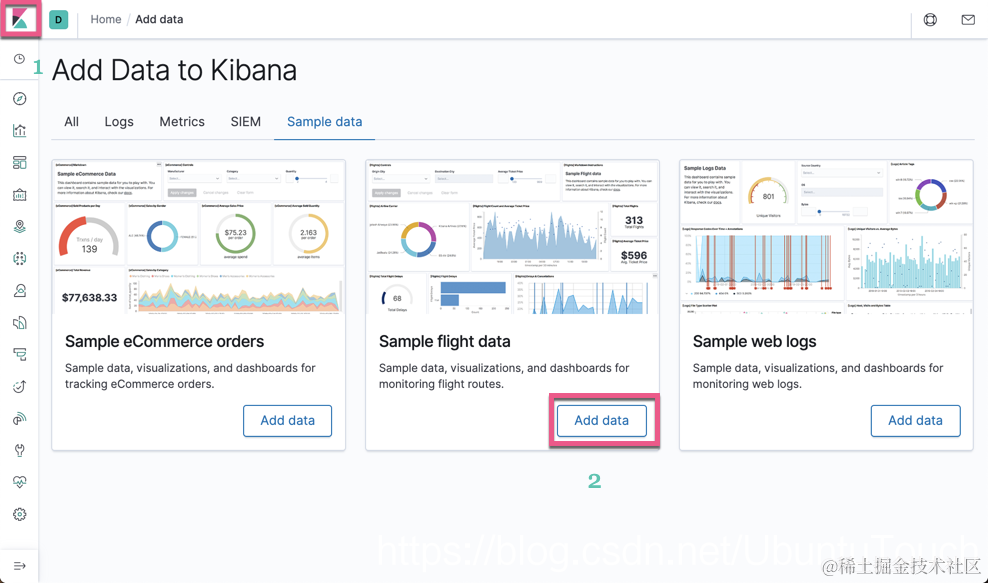Open Infrastructure icon in sidebar
The width and height of the screenshot is (988, 583).
click(20, 291)
